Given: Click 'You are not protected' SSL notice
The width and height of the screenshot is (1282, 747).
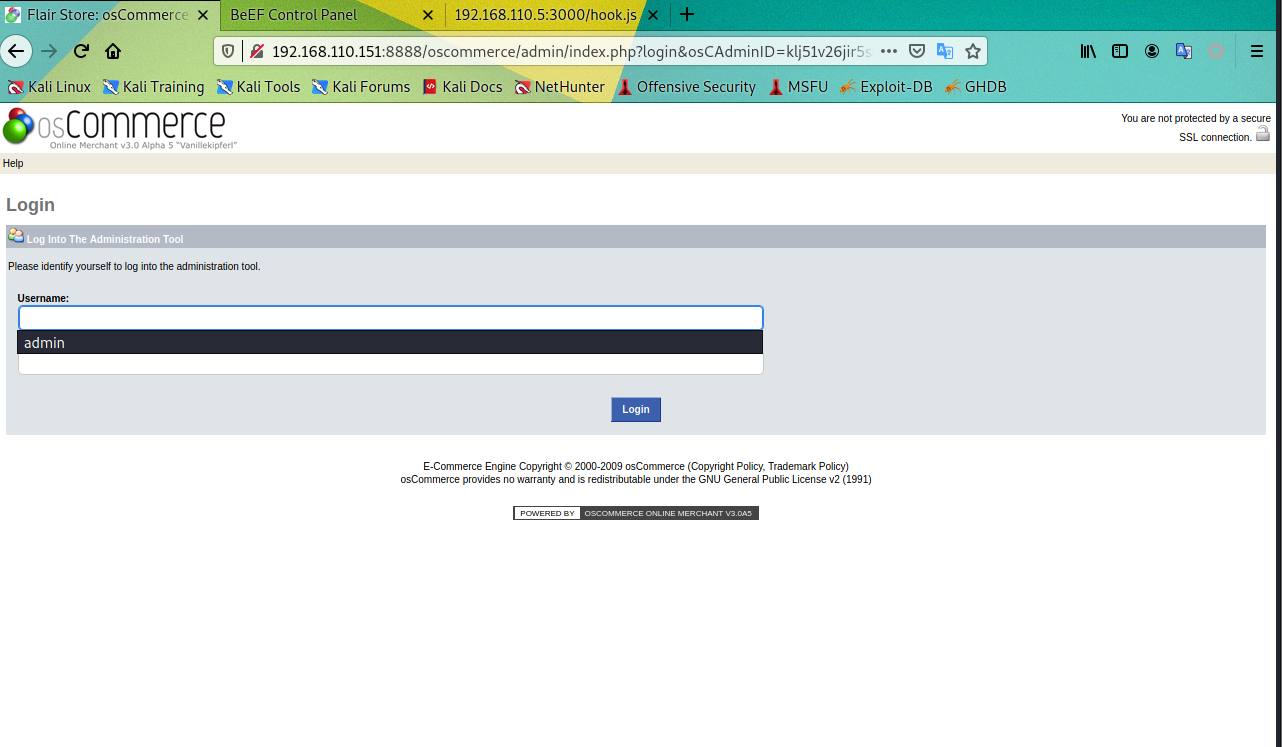Looking at the screenshot, I should [1196, 127].
